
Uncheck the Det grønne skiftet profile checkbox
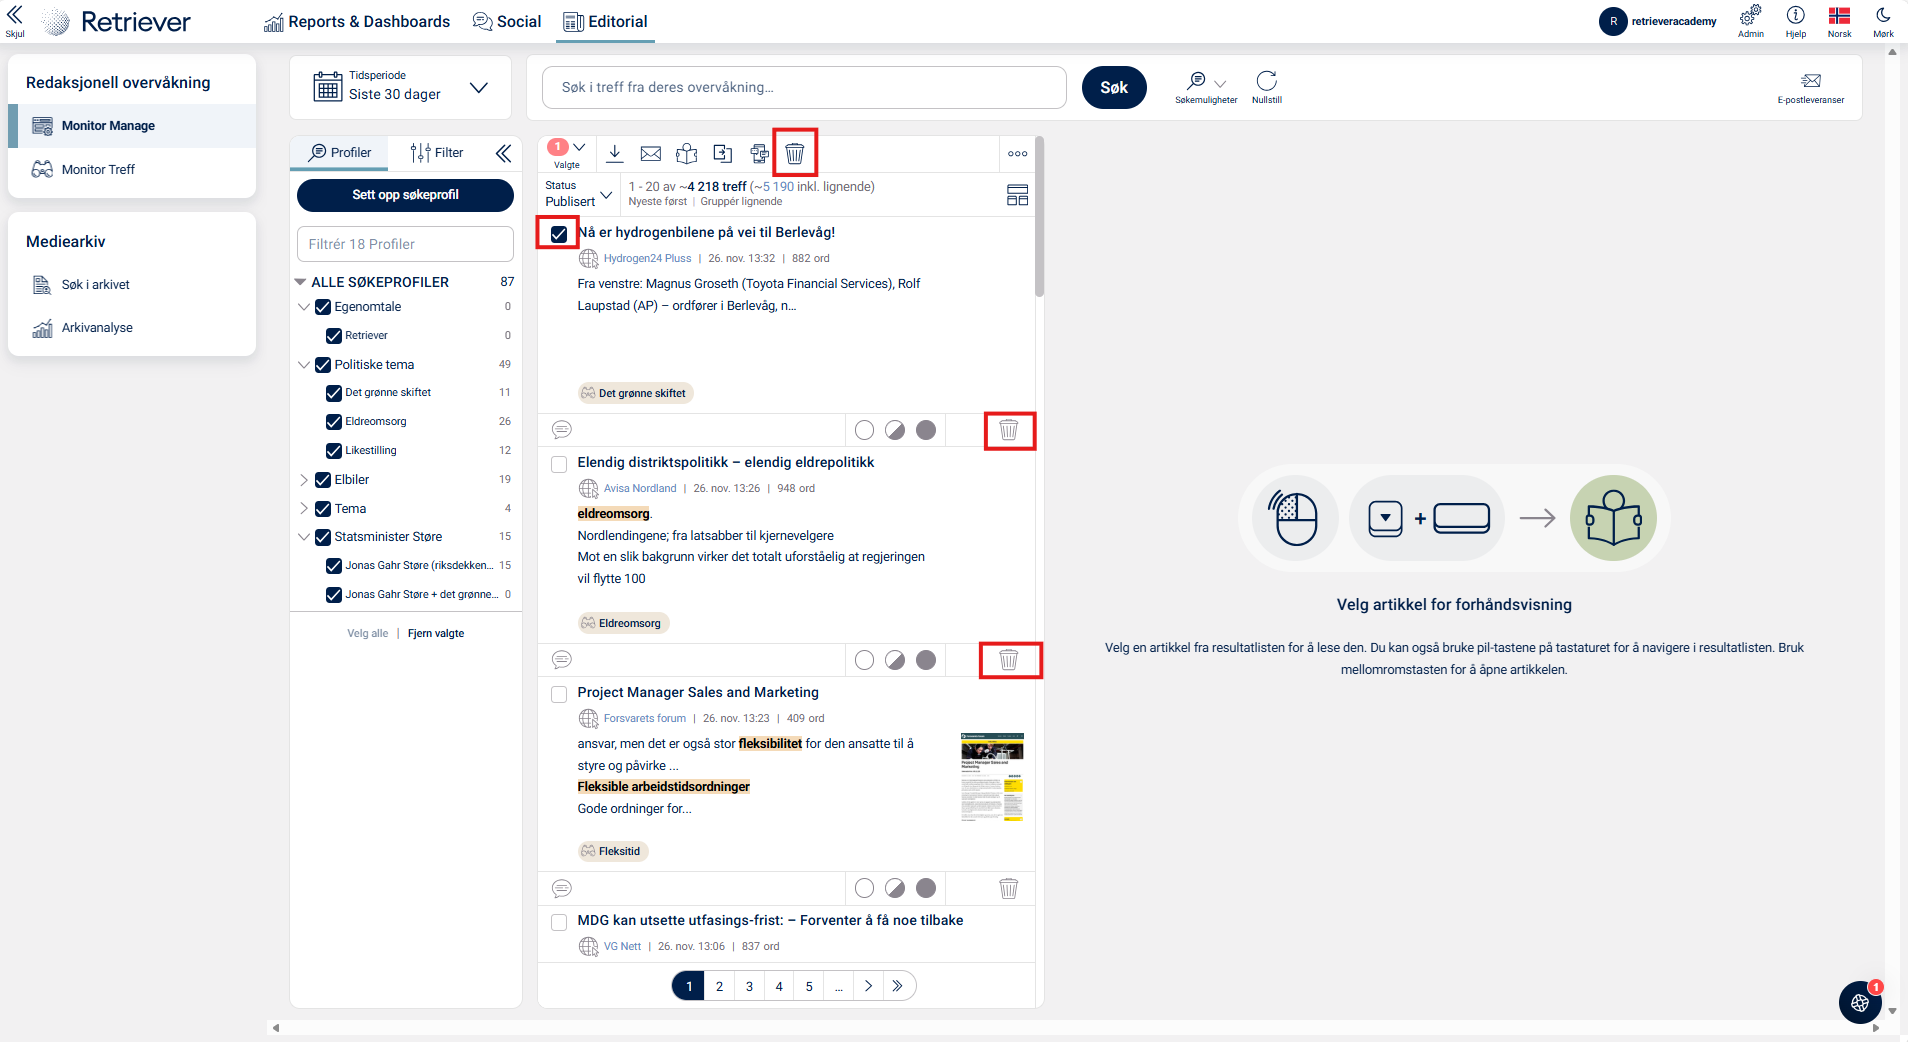point(334,393)
